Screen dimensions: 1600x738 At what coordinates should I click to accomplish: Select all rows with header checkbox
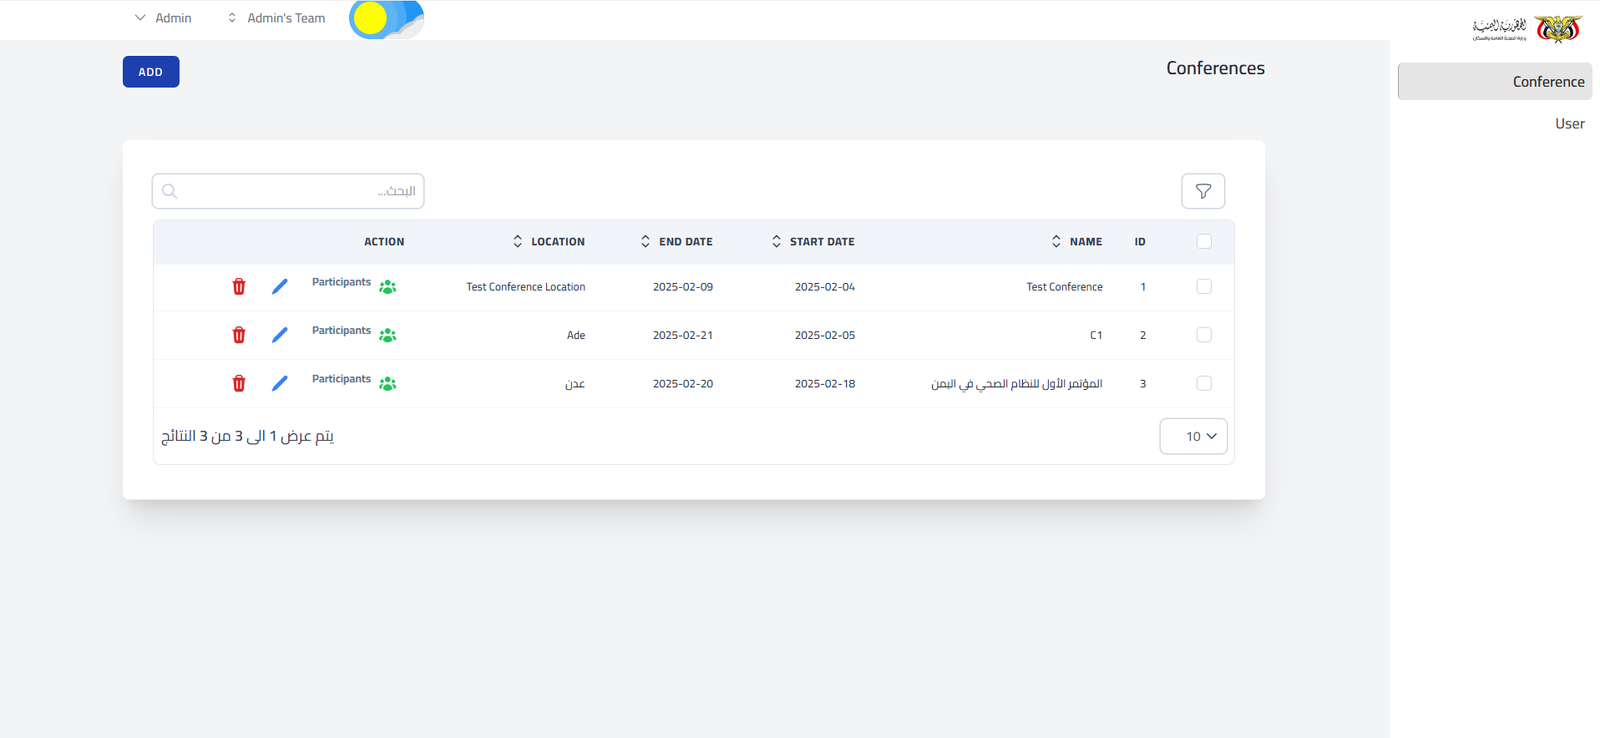[x=1204, y=242]
